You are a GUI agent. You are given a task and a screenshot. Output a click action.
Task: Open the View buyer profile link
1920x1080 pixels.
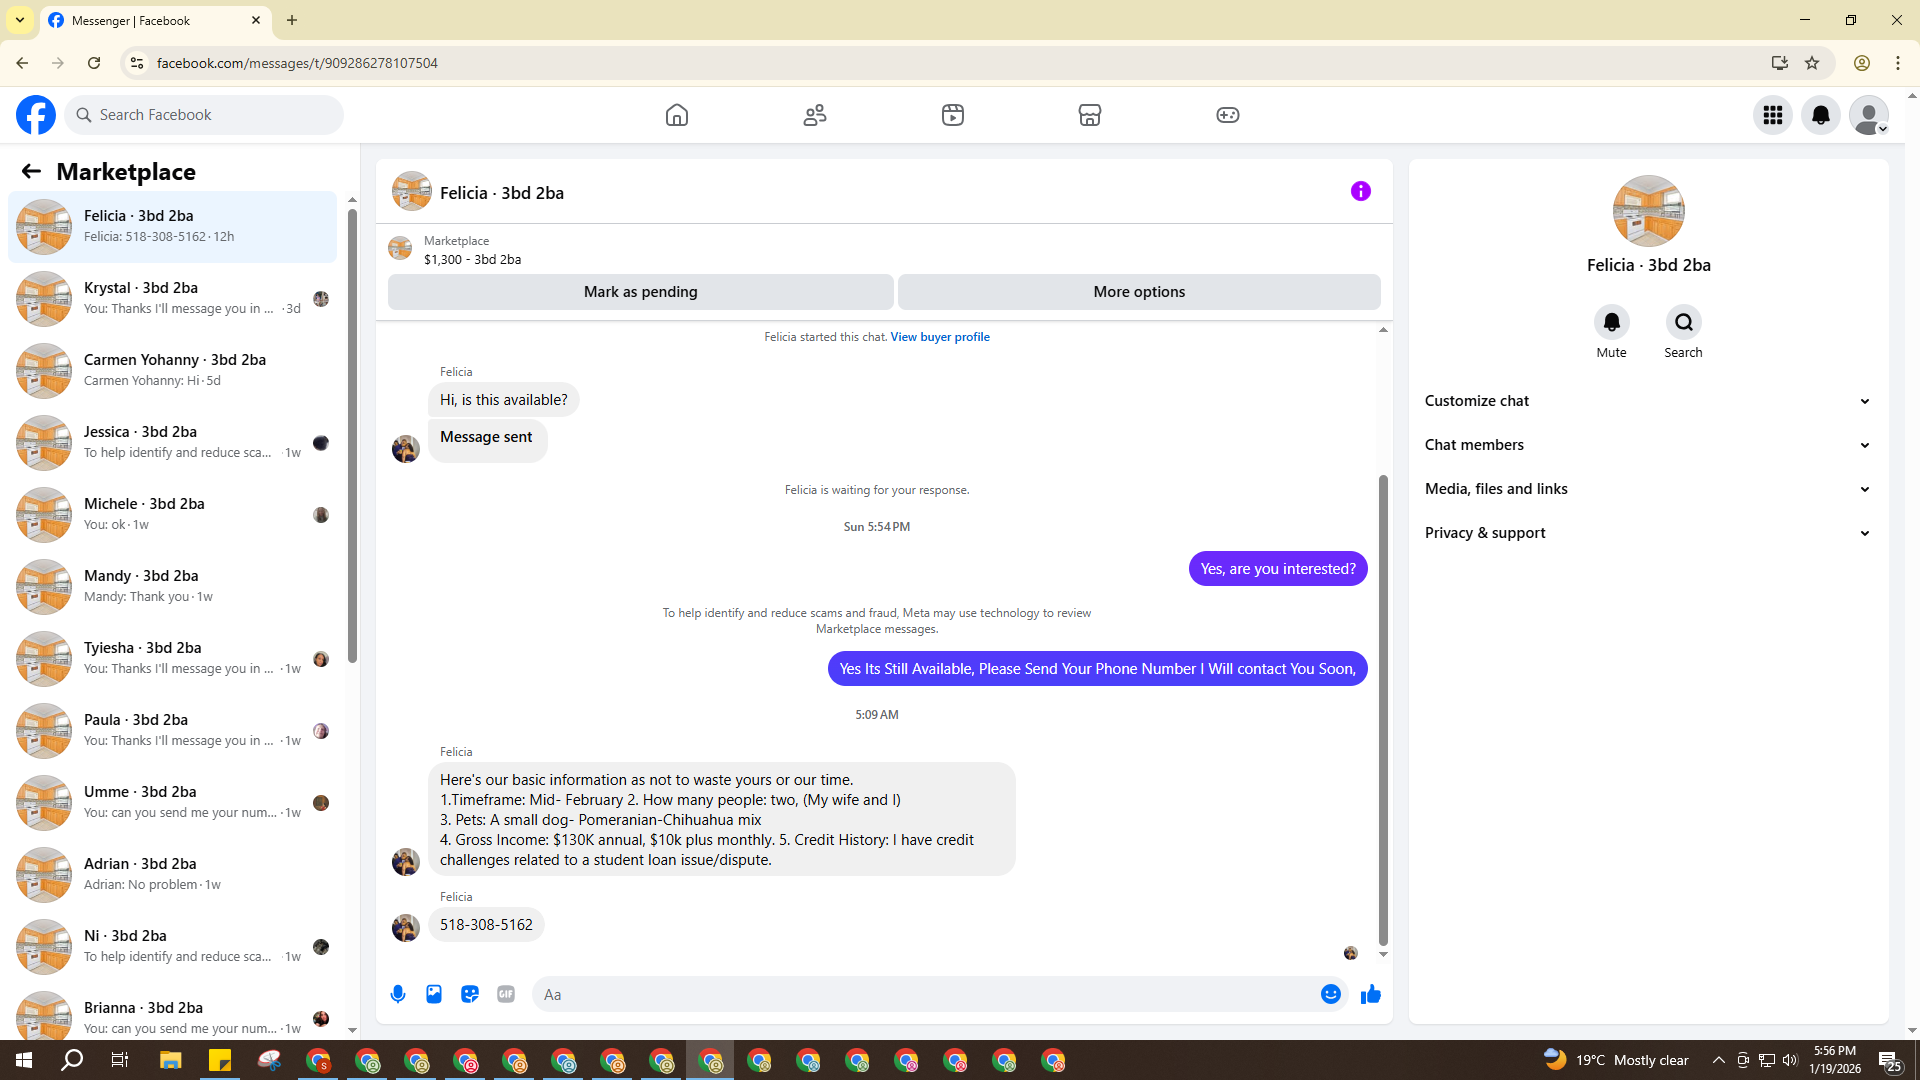(940, 337)
